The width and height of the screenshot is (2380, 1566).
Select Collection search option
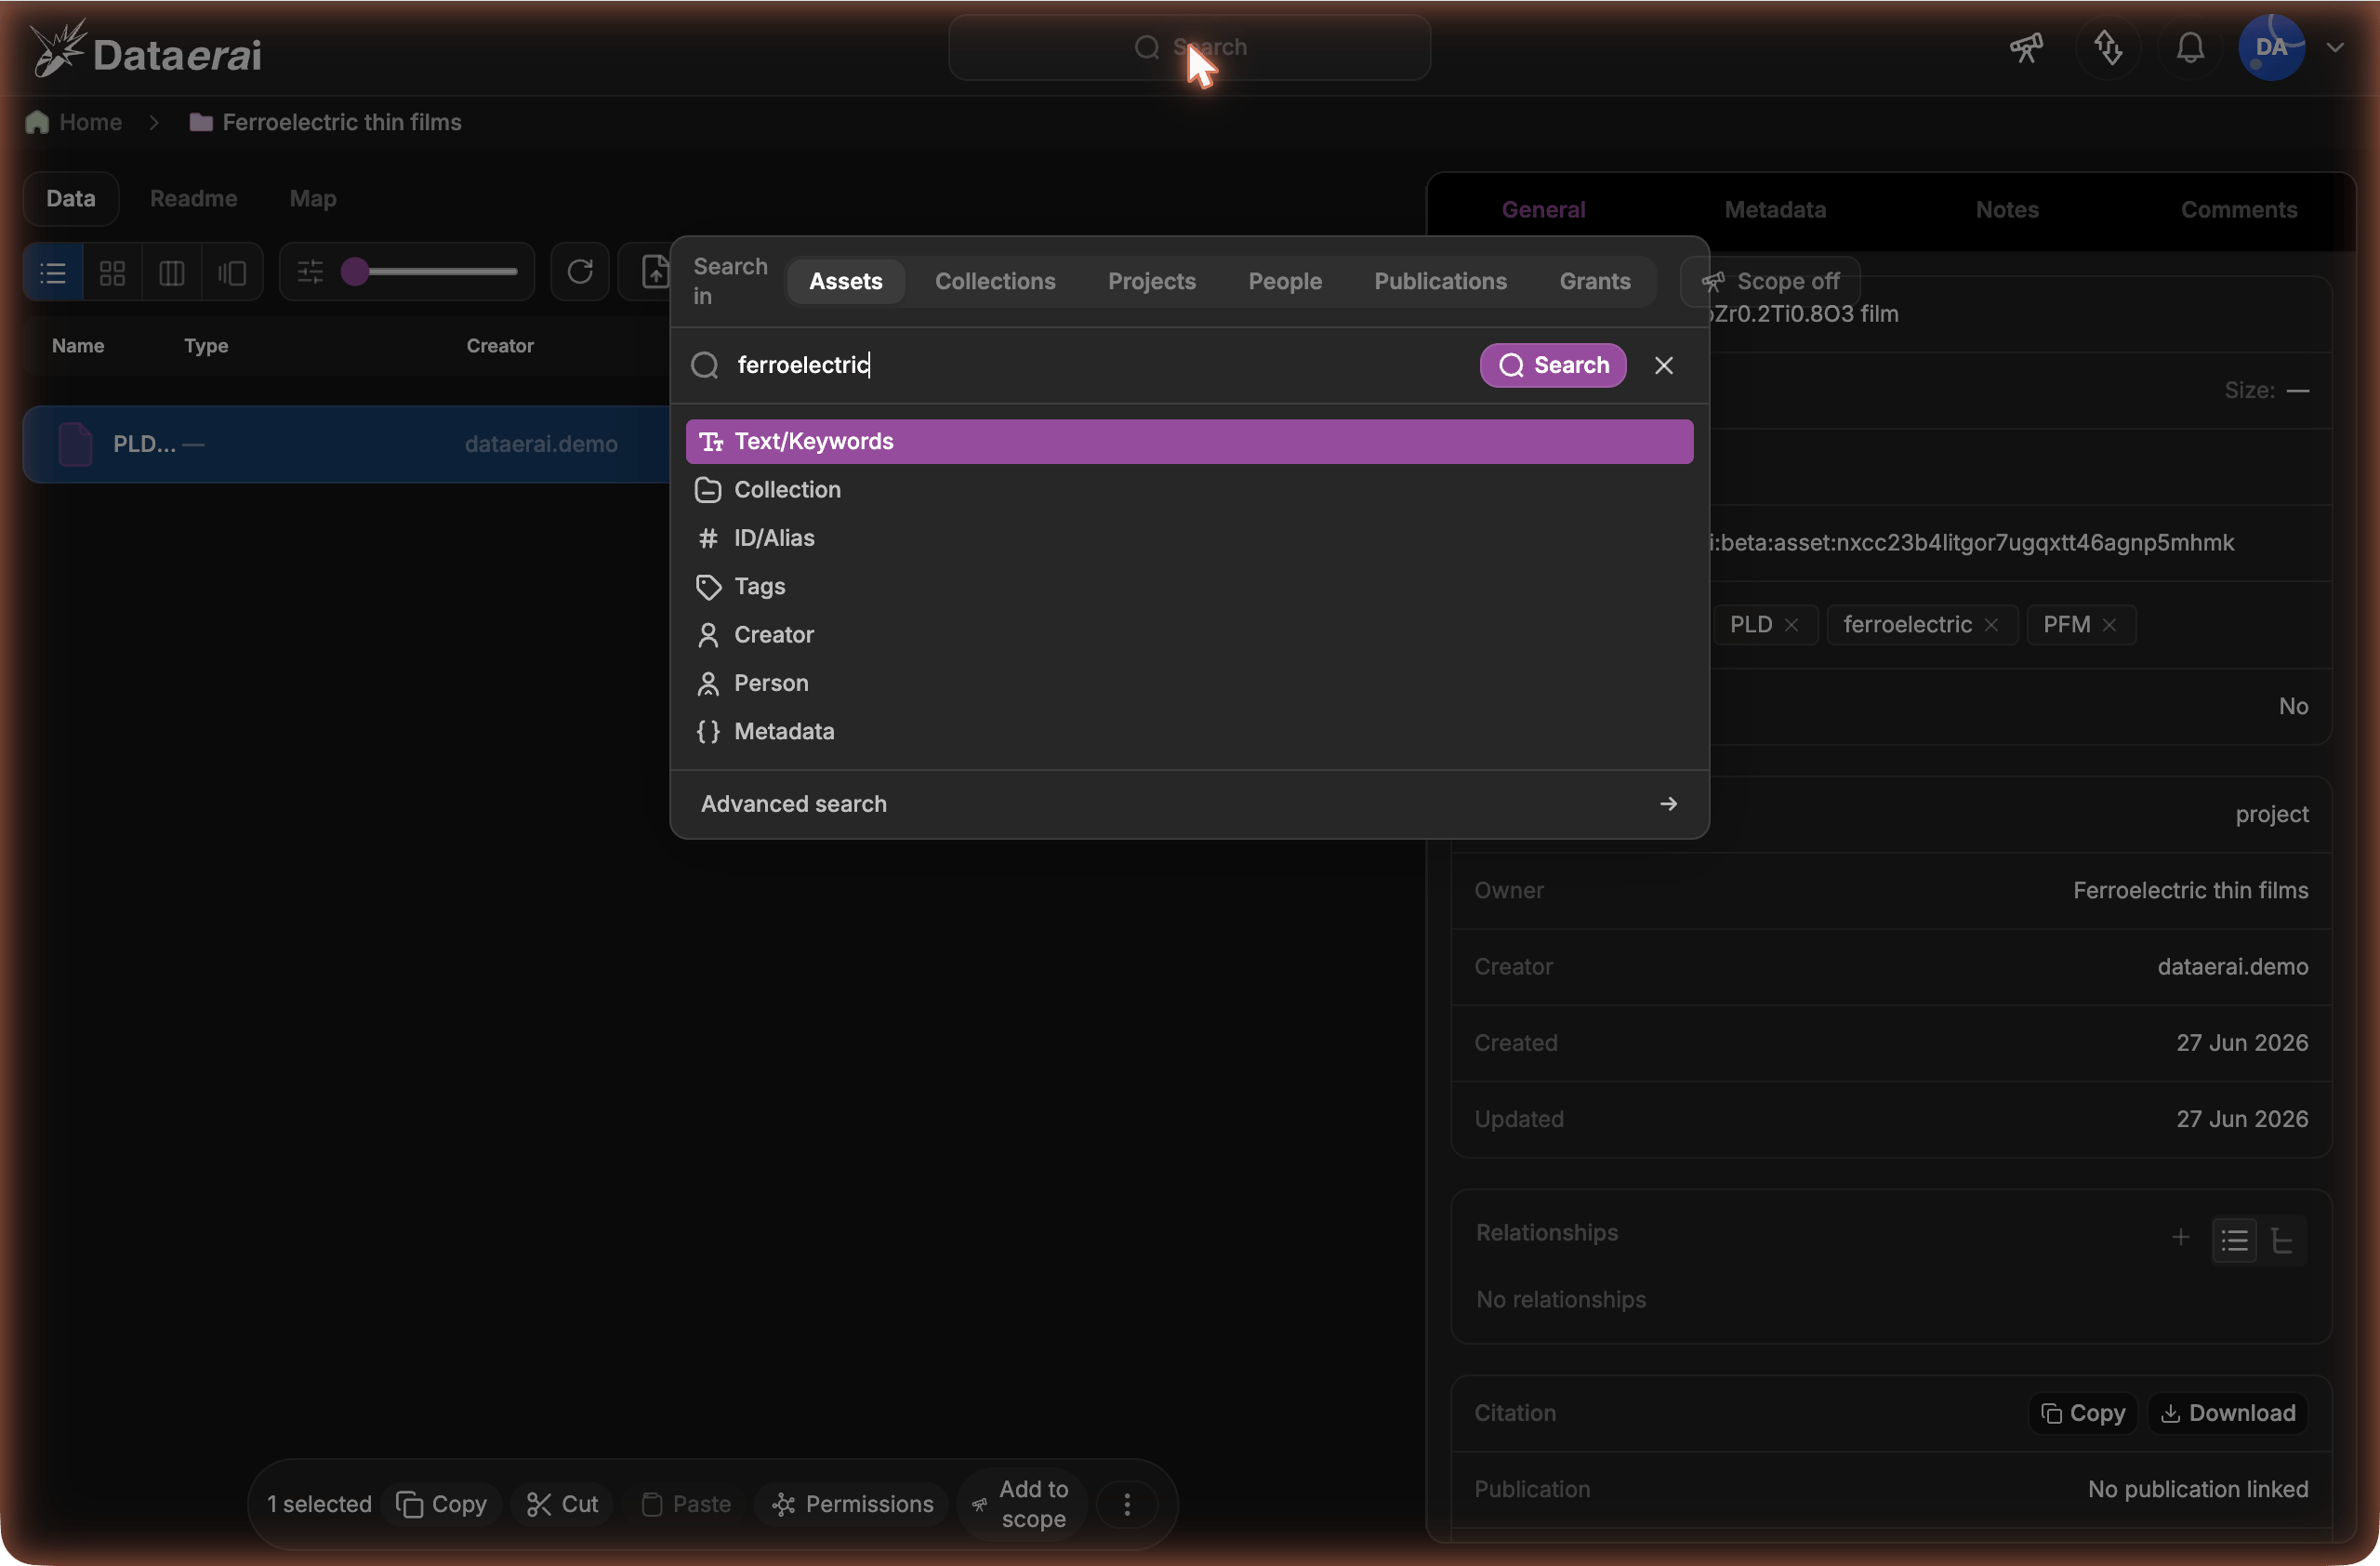1189,489
